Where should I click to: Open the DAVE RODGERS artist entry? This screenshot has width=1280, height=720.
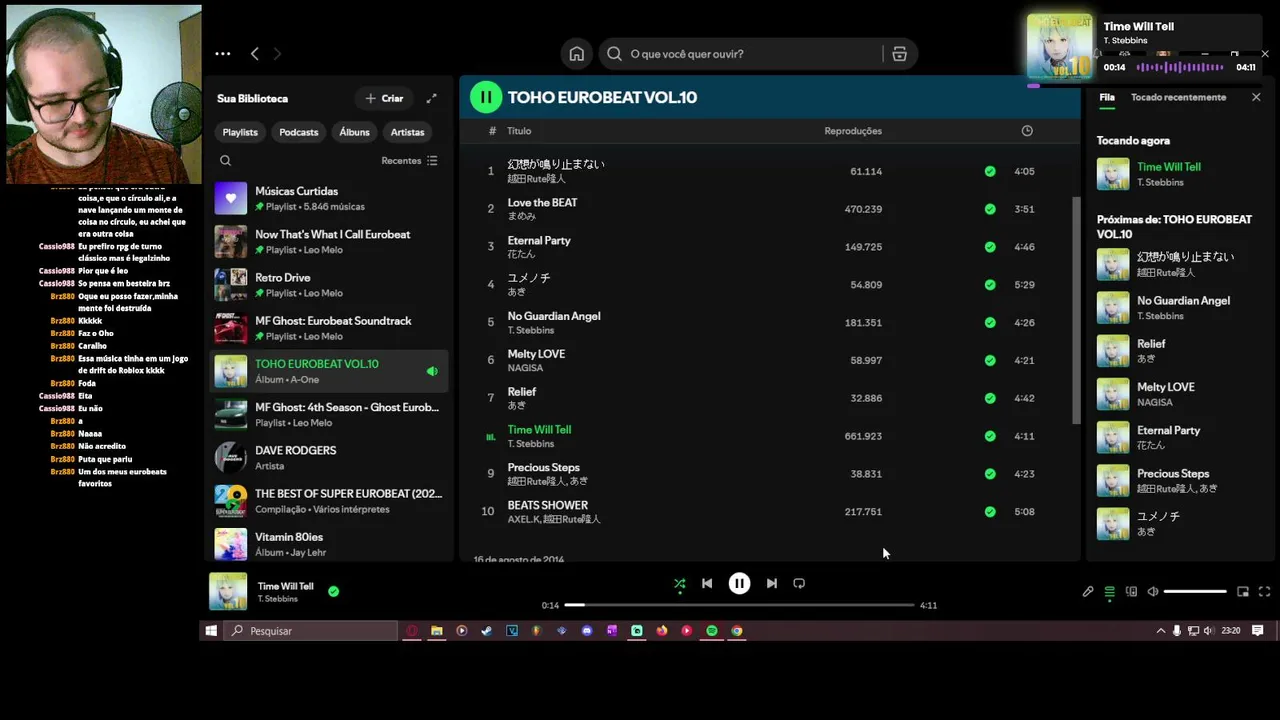(330, 458)
